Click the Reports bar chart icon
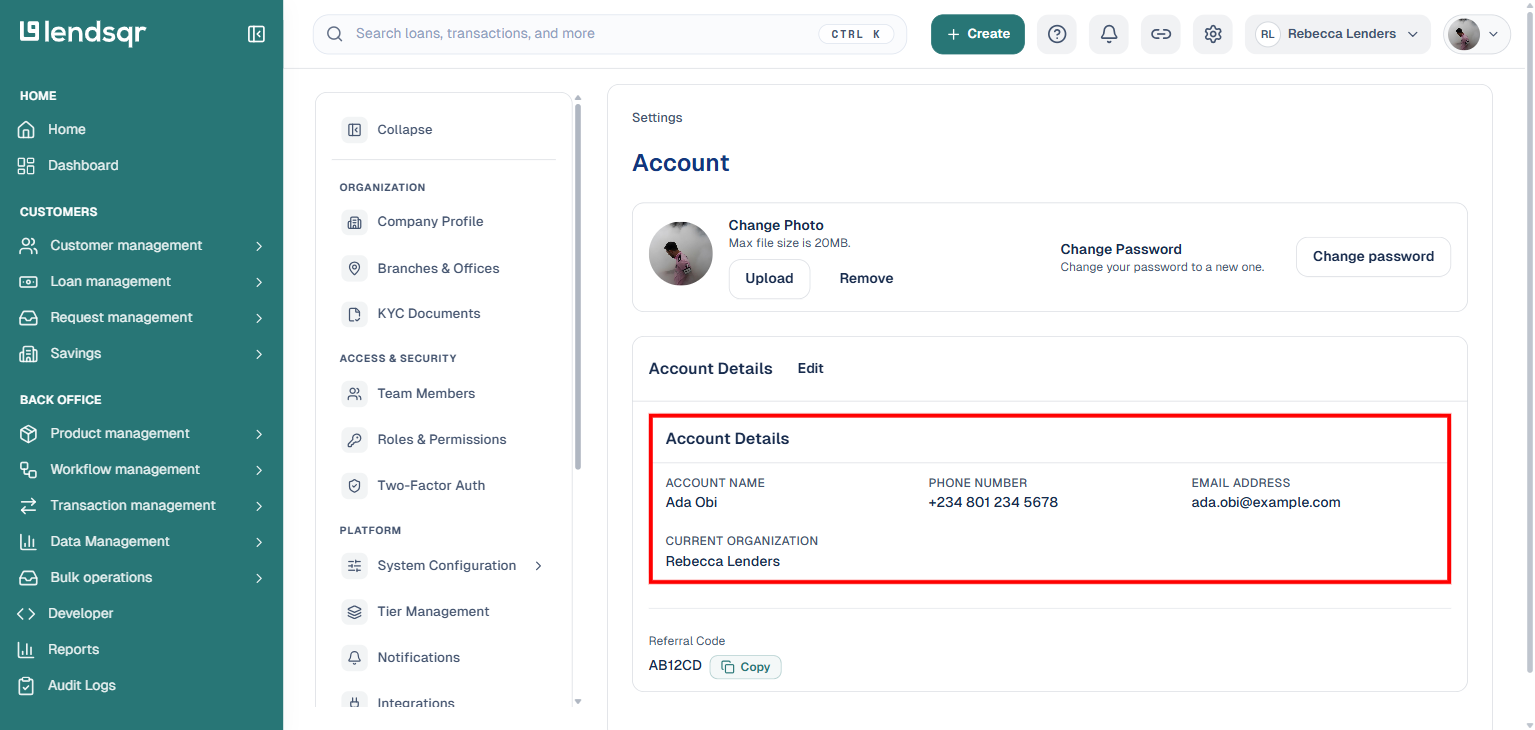Screen dimensions: 1535x730 pos(27,650)
